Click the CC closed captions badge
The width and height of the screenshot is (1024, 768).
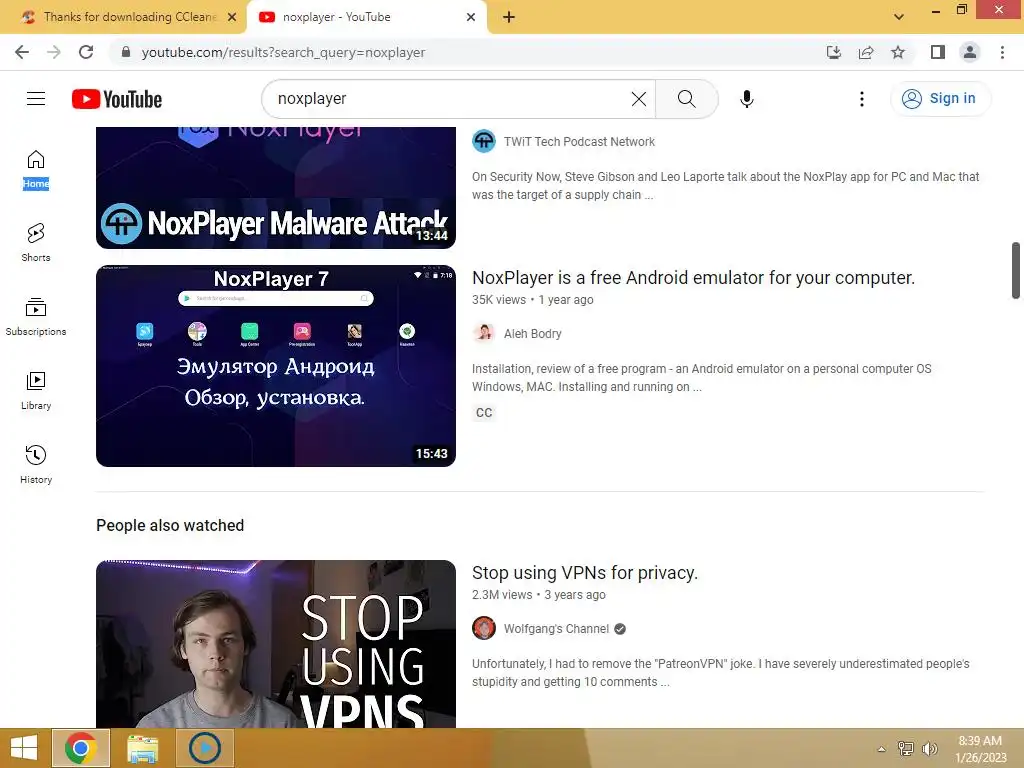click(x=484, y=413)
